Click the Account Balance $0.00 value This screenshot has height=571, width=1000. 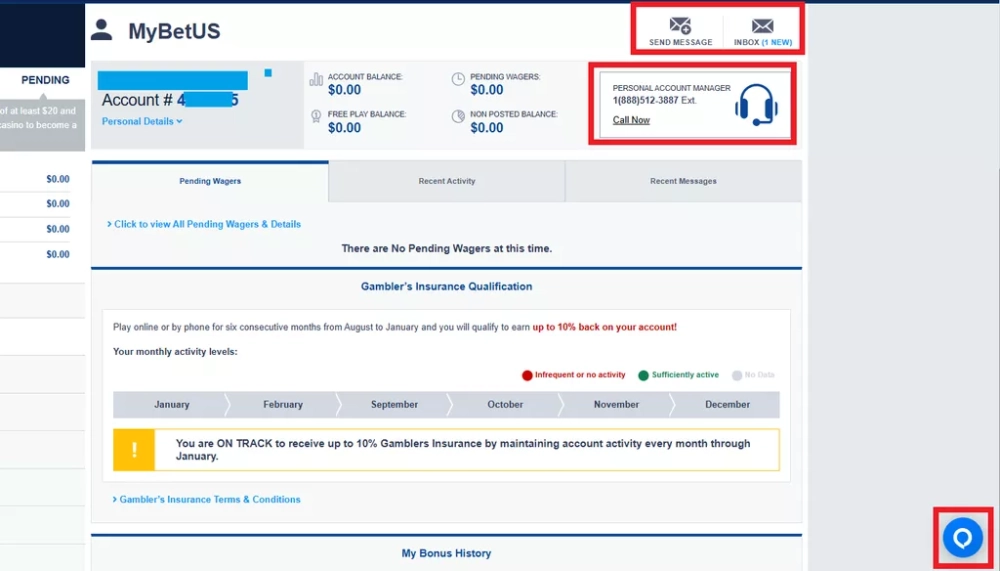click(344, 90)
